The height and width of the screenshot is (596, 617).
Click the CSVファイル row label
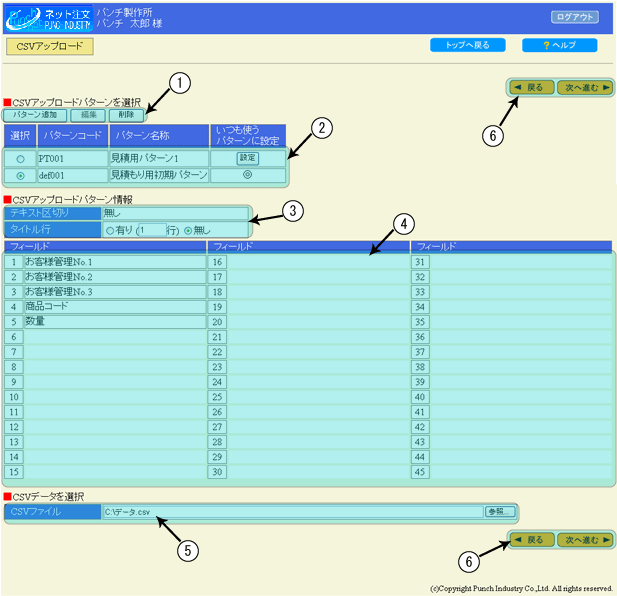pos(52,512)
